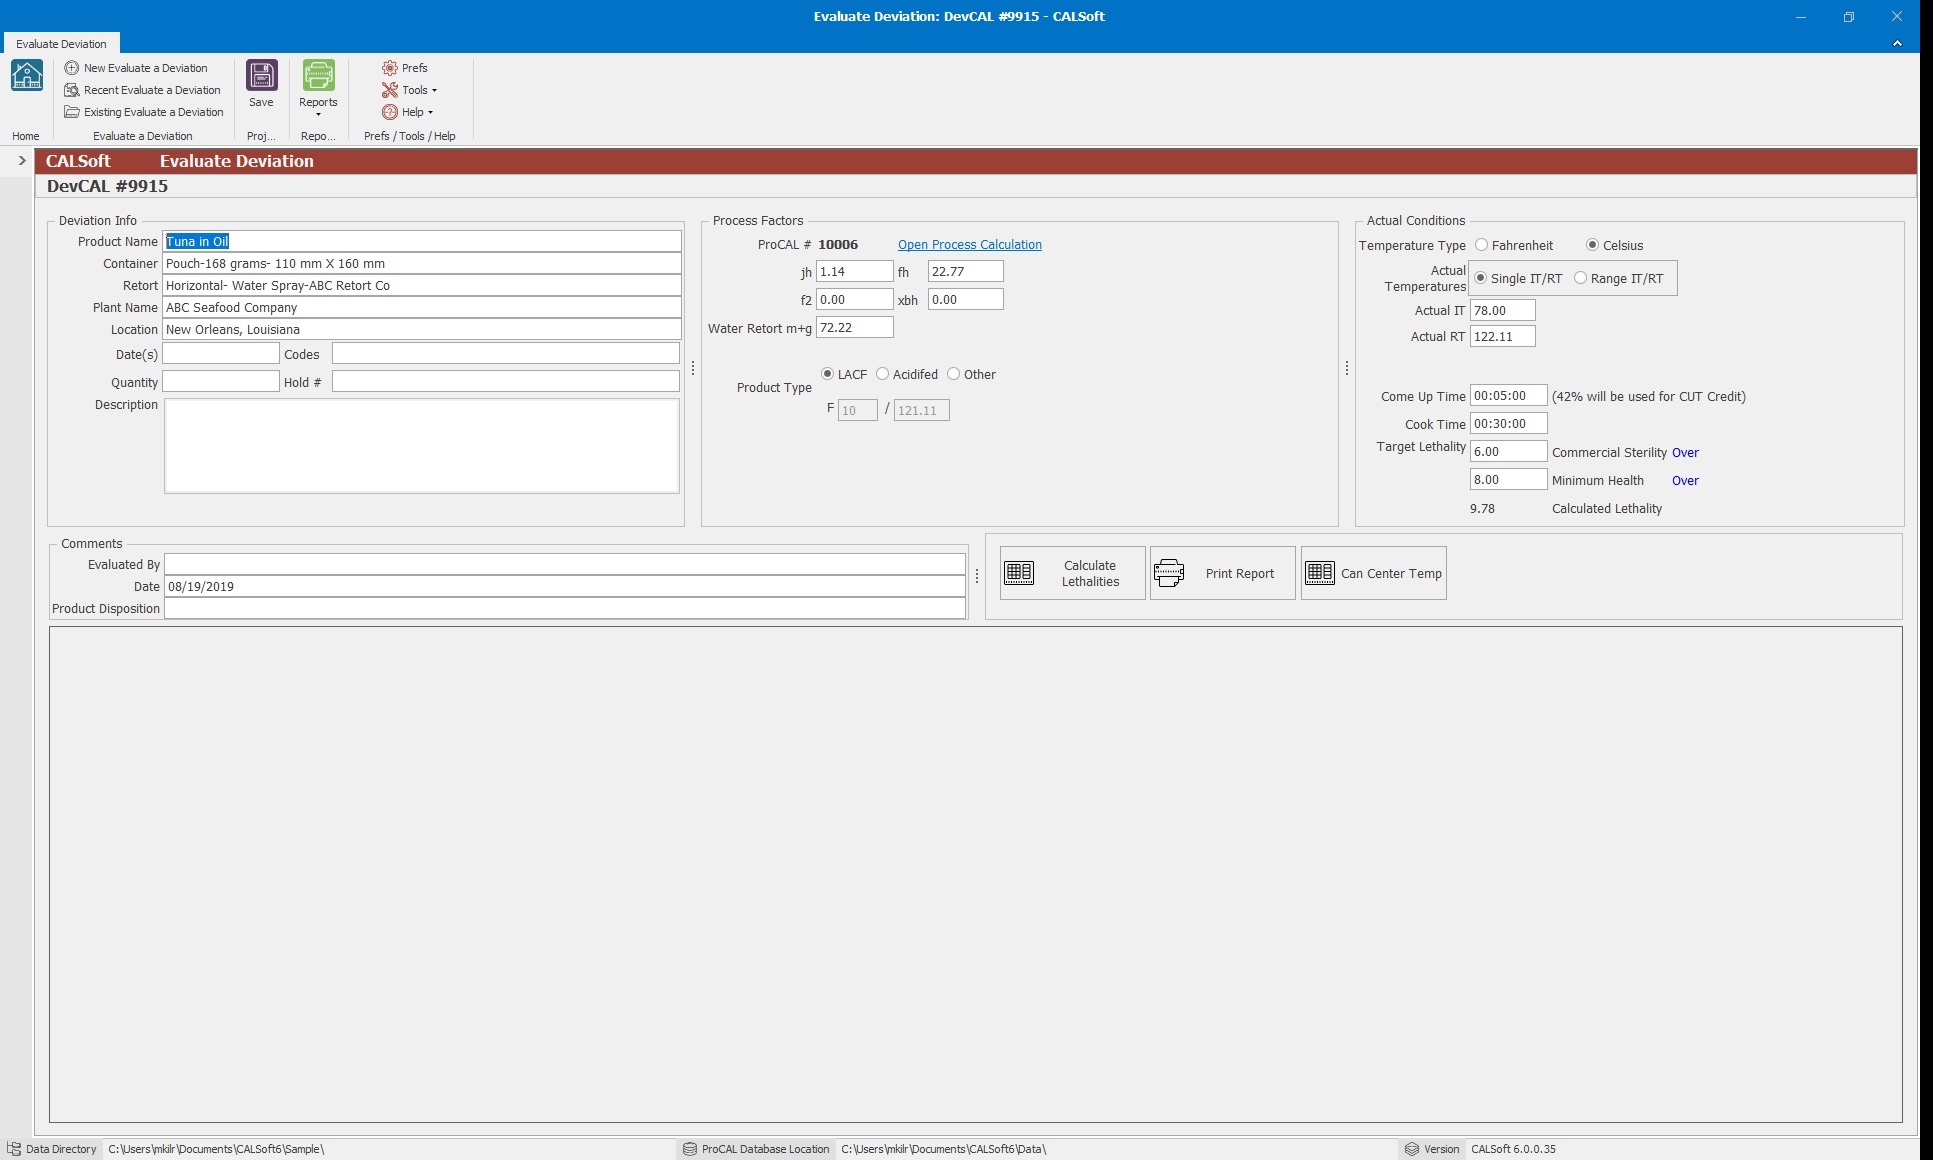Click the f2 value field

coord(855,299)
